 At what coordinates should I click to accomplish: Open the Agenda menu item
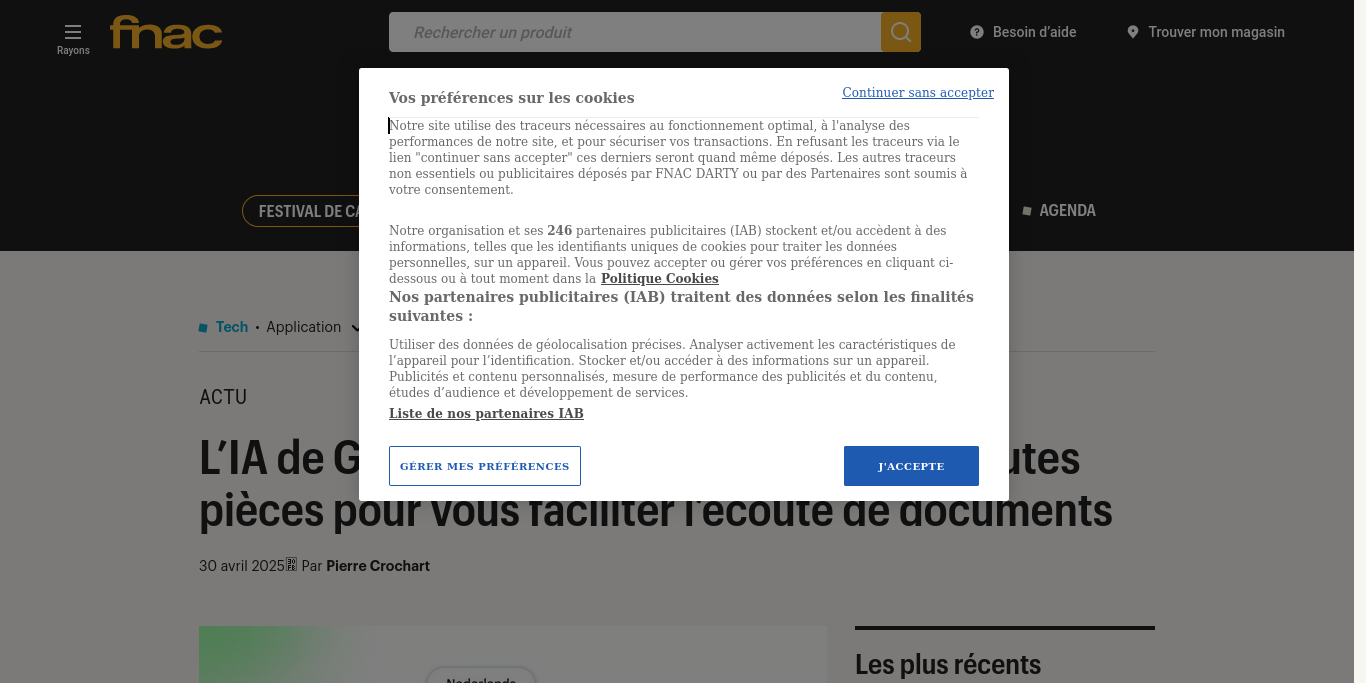(1059, 211)
